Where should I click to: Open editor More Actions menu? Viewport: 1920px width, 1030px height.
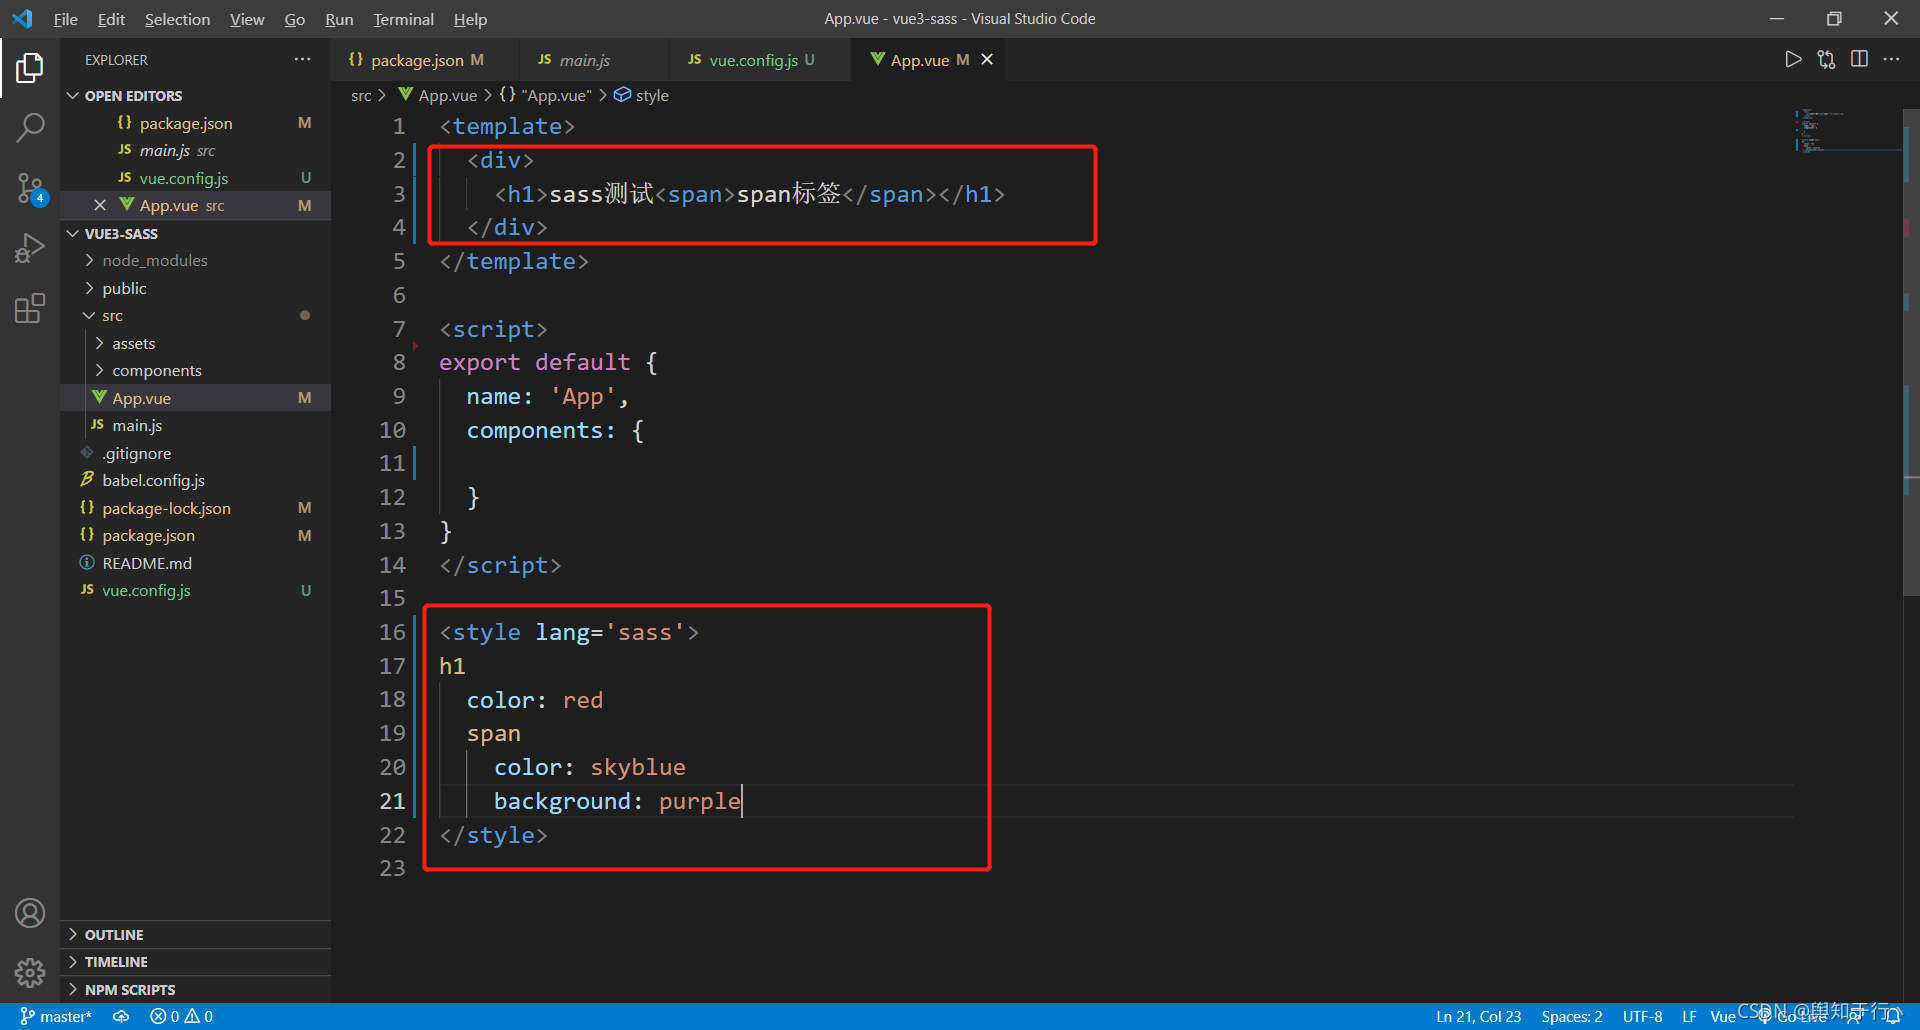(x=1891, y=60)
